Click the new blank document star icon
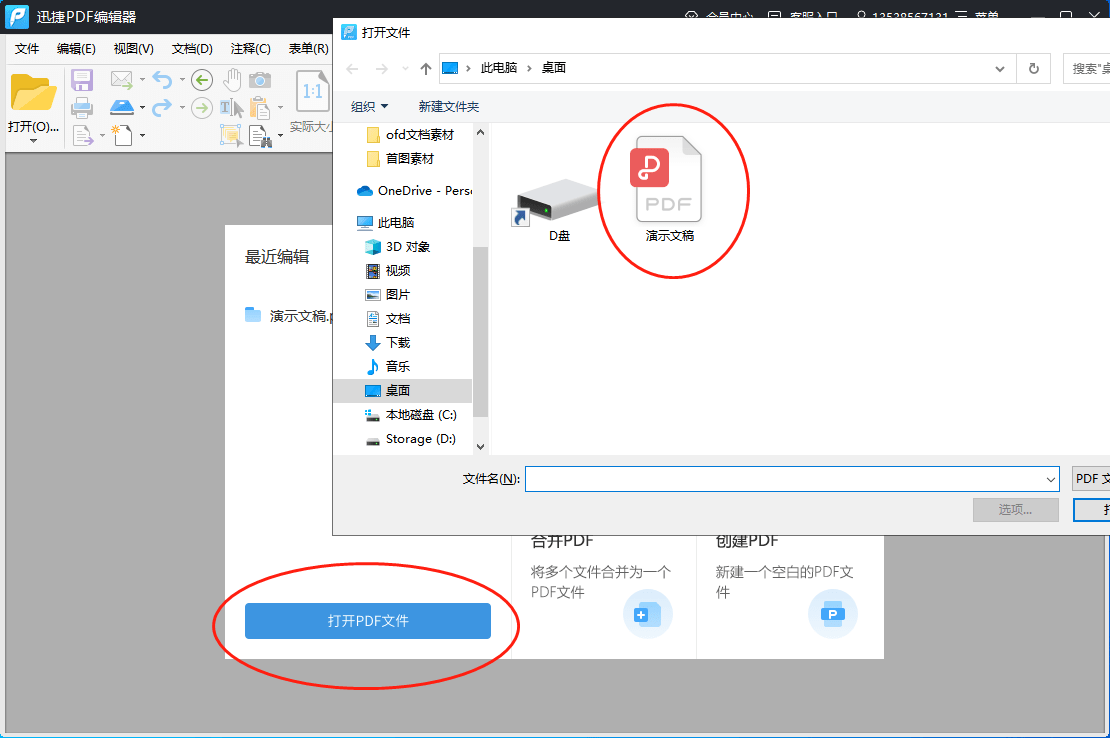This screenshot has height=738, width=1110. pos(122,134)
